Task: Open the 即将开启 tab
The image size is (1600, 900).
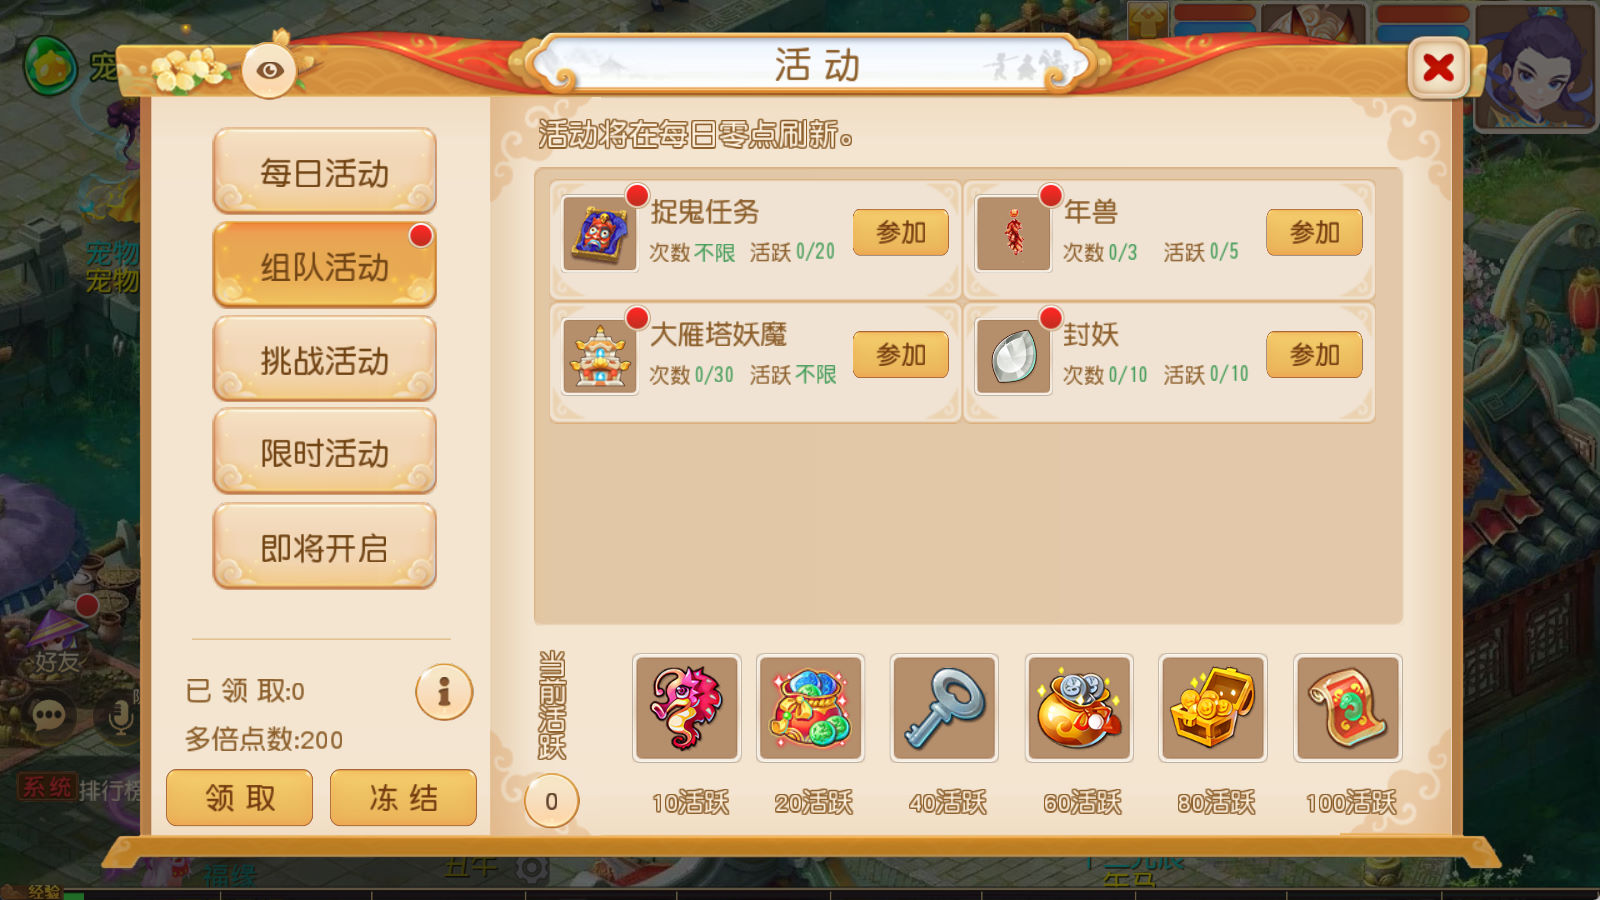Action: tap(324, 546)
